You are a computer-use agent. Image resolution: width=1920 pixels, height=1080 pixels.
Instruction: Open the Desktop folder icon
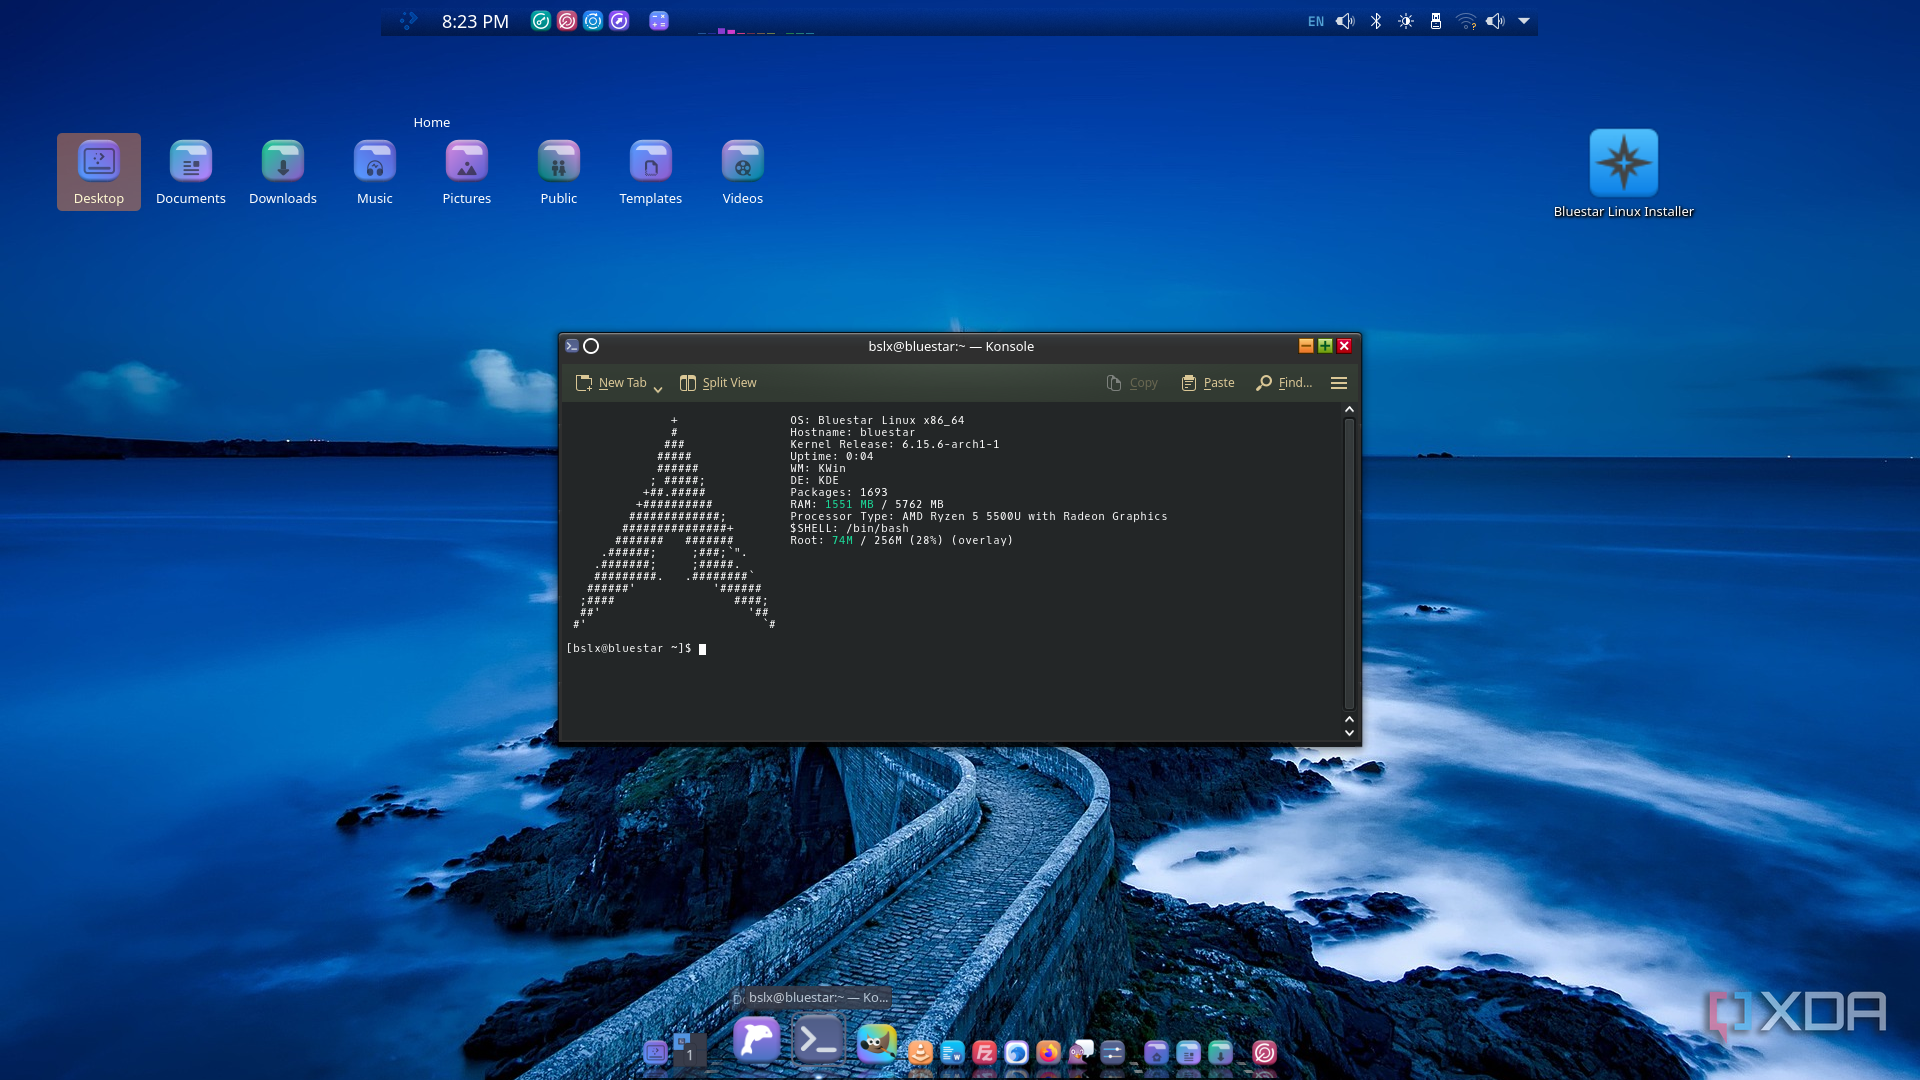click(99, 172)
